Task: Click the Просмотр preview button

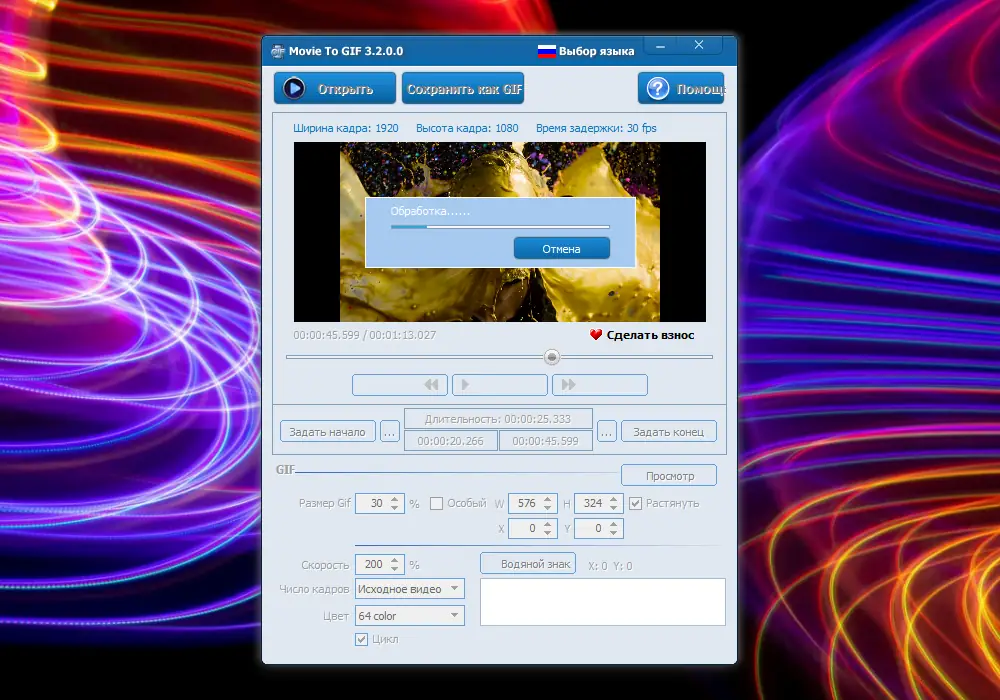Action: [x=669, y=476]
